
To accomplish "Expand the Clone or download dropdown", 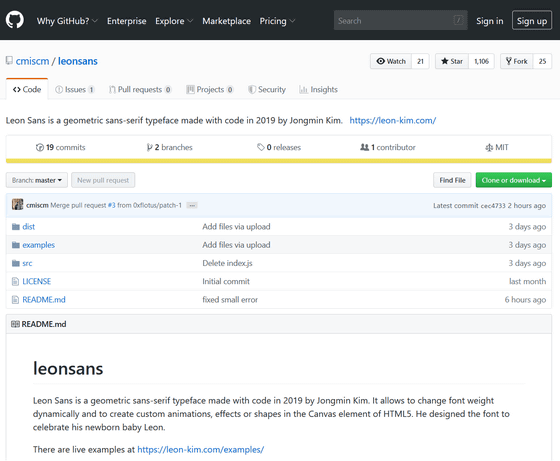I will click(514, 180).
